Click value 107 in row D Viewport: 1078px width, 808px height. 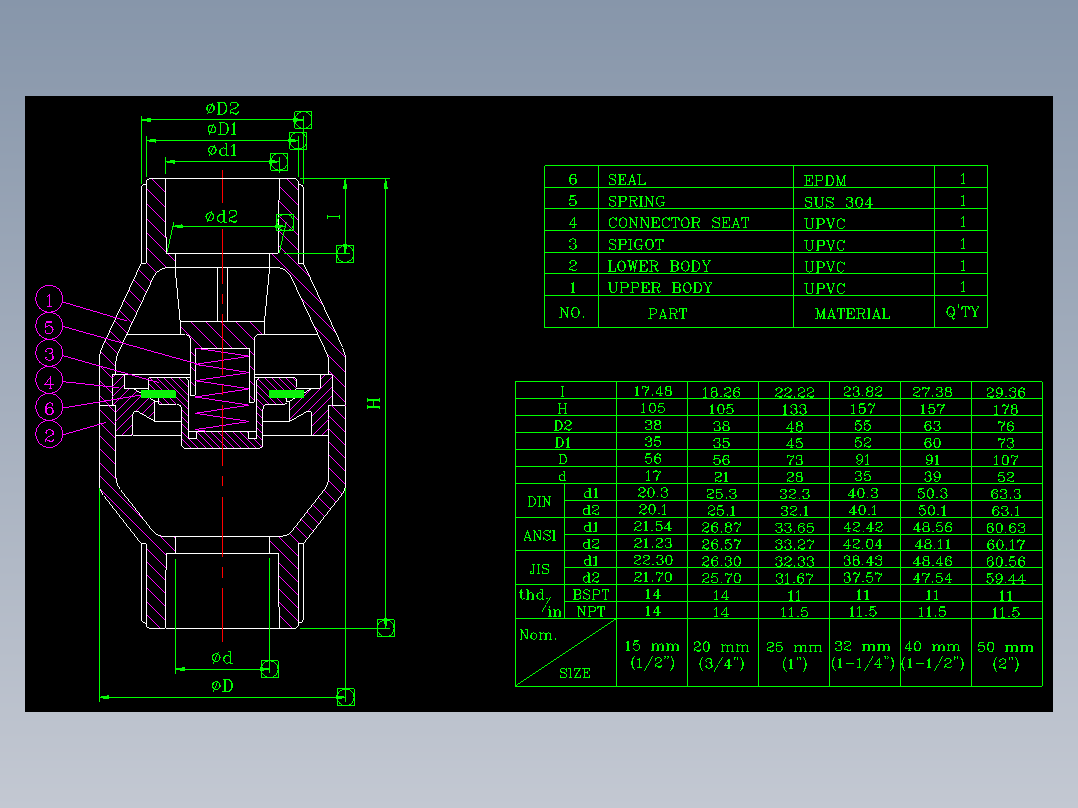[1006, 460]
